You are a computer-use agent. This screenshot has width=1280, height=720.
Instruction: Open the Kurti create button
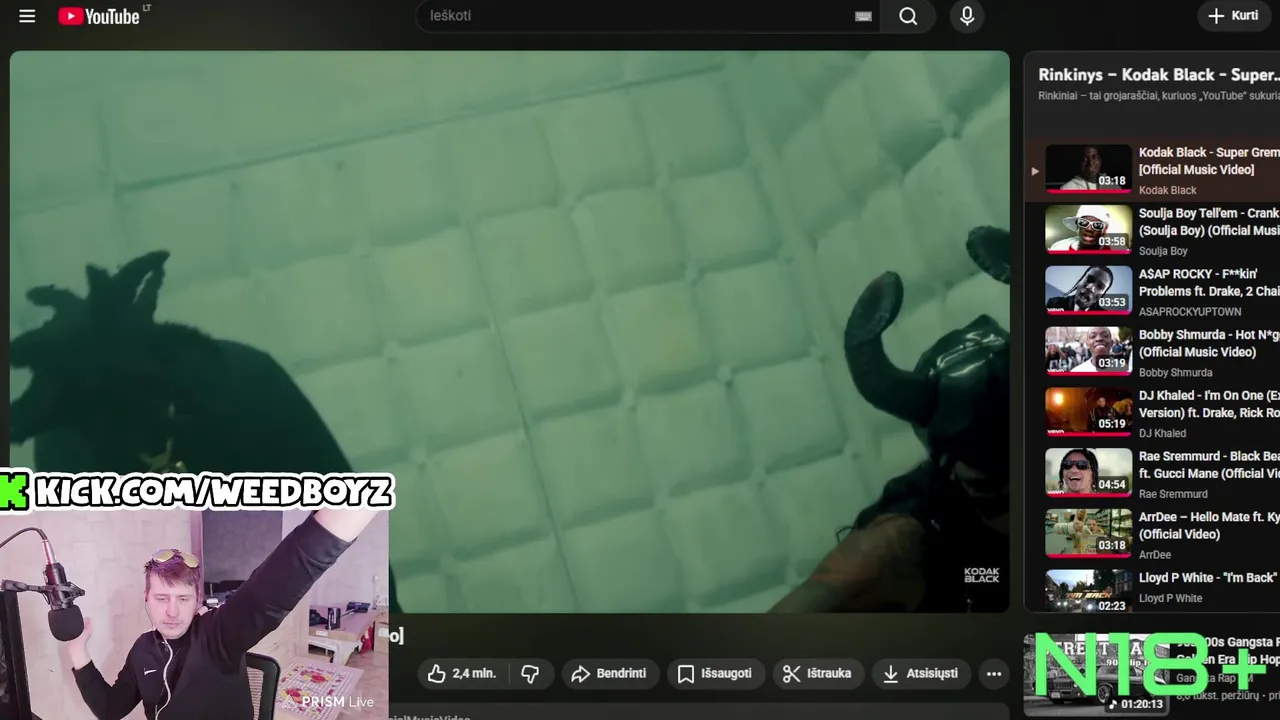tap(1234, 16)
